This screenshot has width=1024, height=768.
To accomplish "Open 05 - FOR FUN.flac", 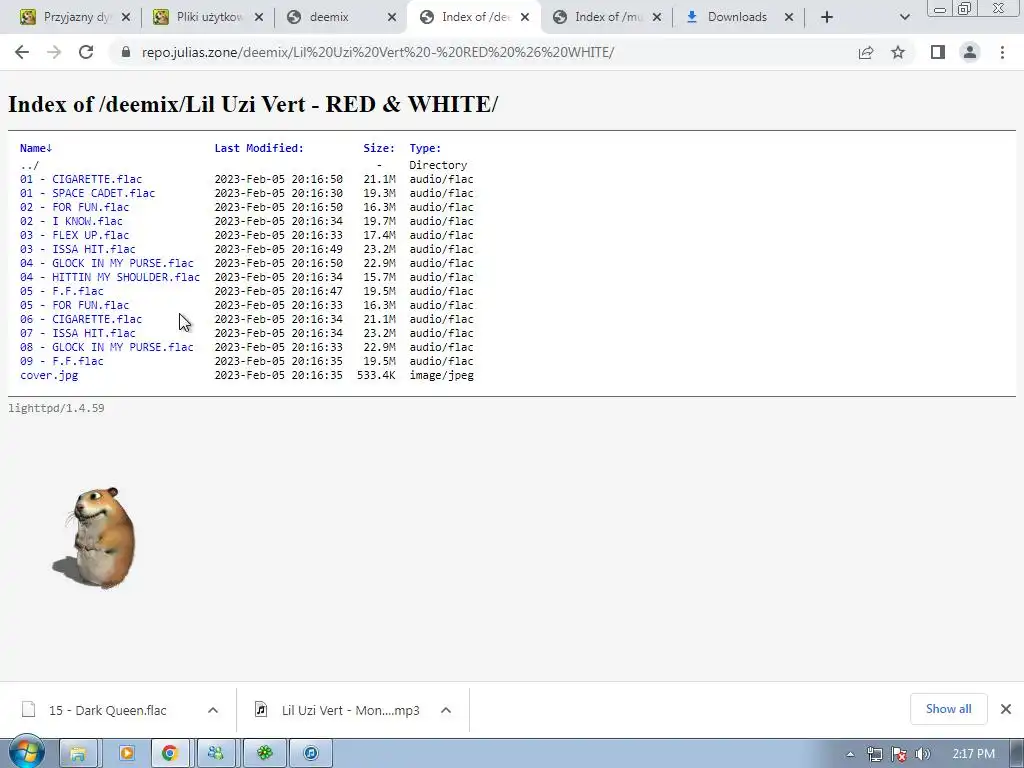I will click(74, 306).
